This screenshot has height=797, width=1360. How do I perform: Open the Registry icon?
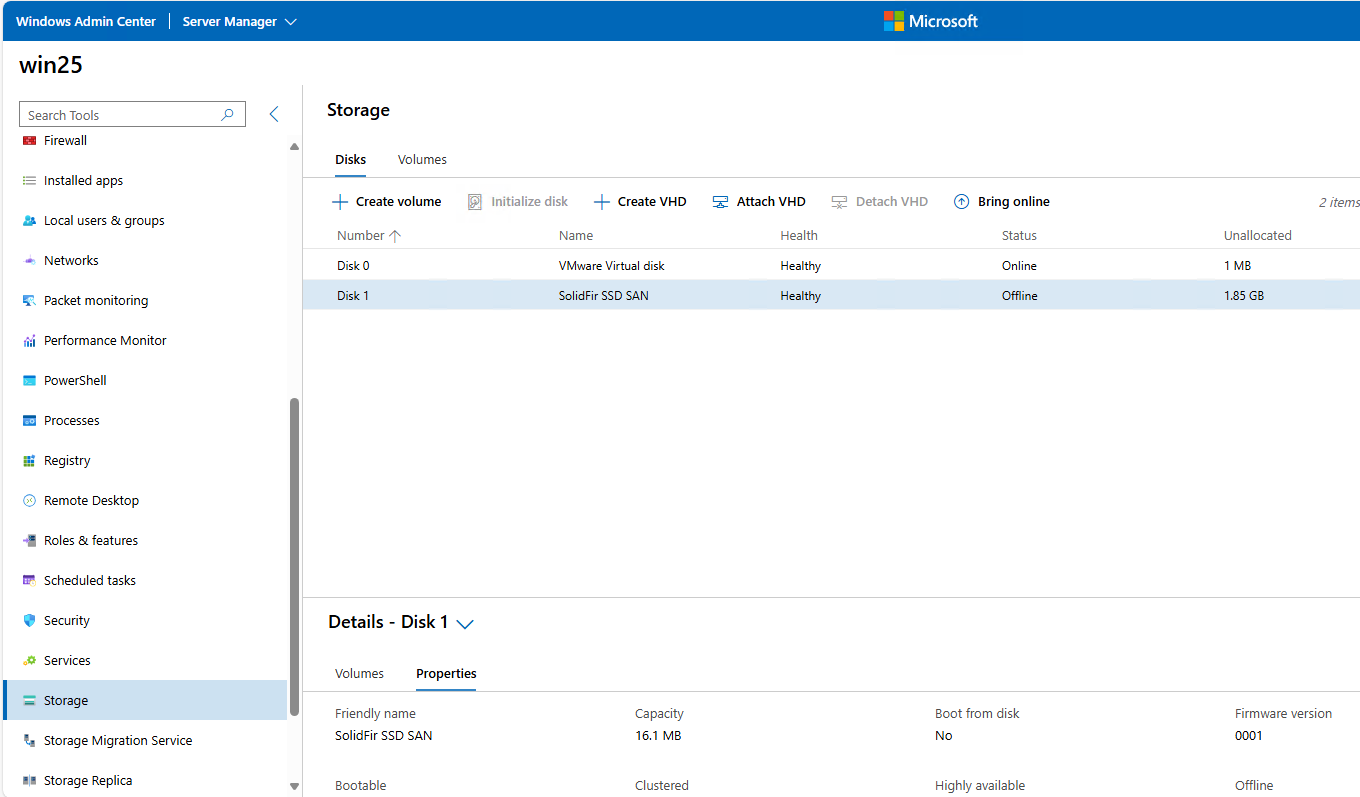pos(29,461)
